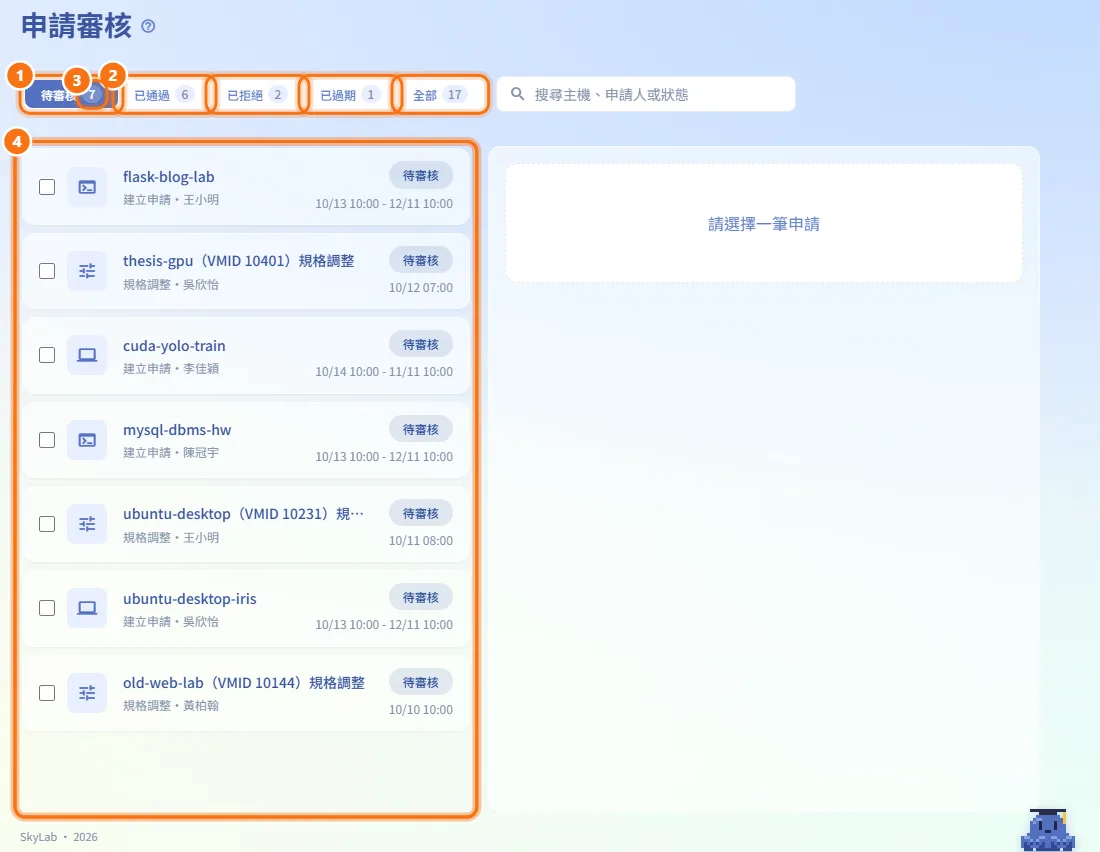Open the ubuntu-desktop（VMID 10231）request title
1100x852 pixels.
[x=243, y=514]
